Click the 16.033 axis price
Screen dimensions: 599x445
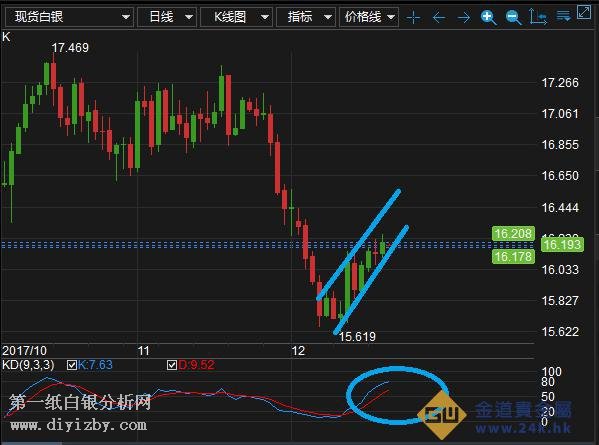tap(560, 270)
